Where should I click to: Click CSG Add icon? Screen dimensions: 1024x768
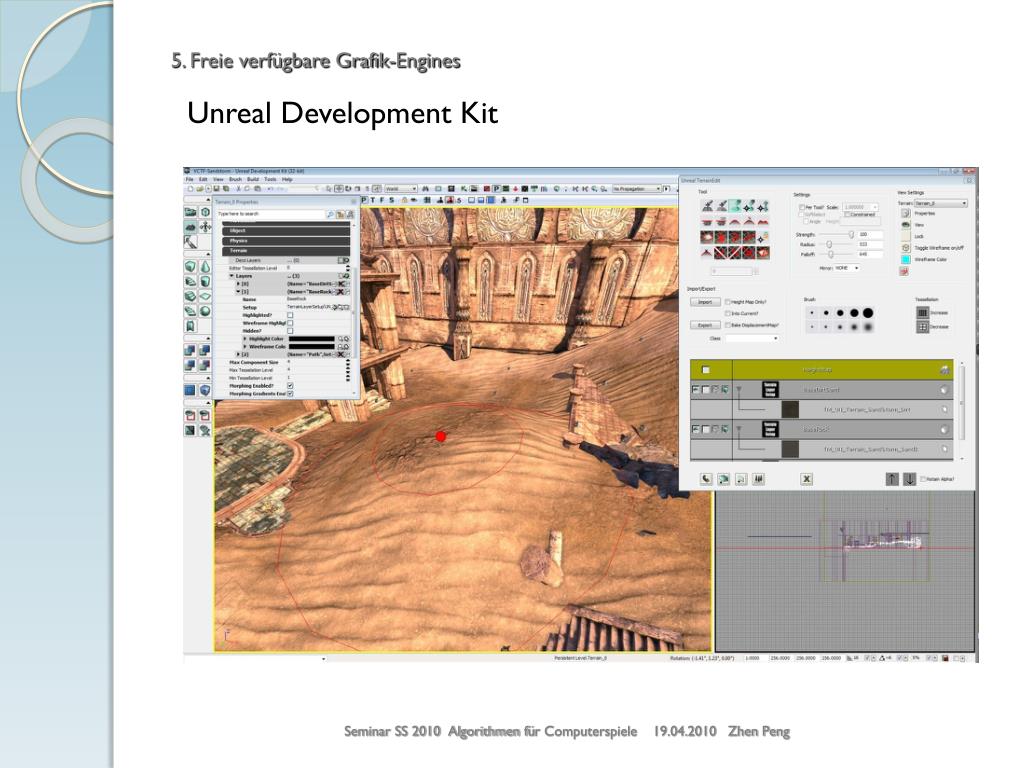[x=190, y=351]
